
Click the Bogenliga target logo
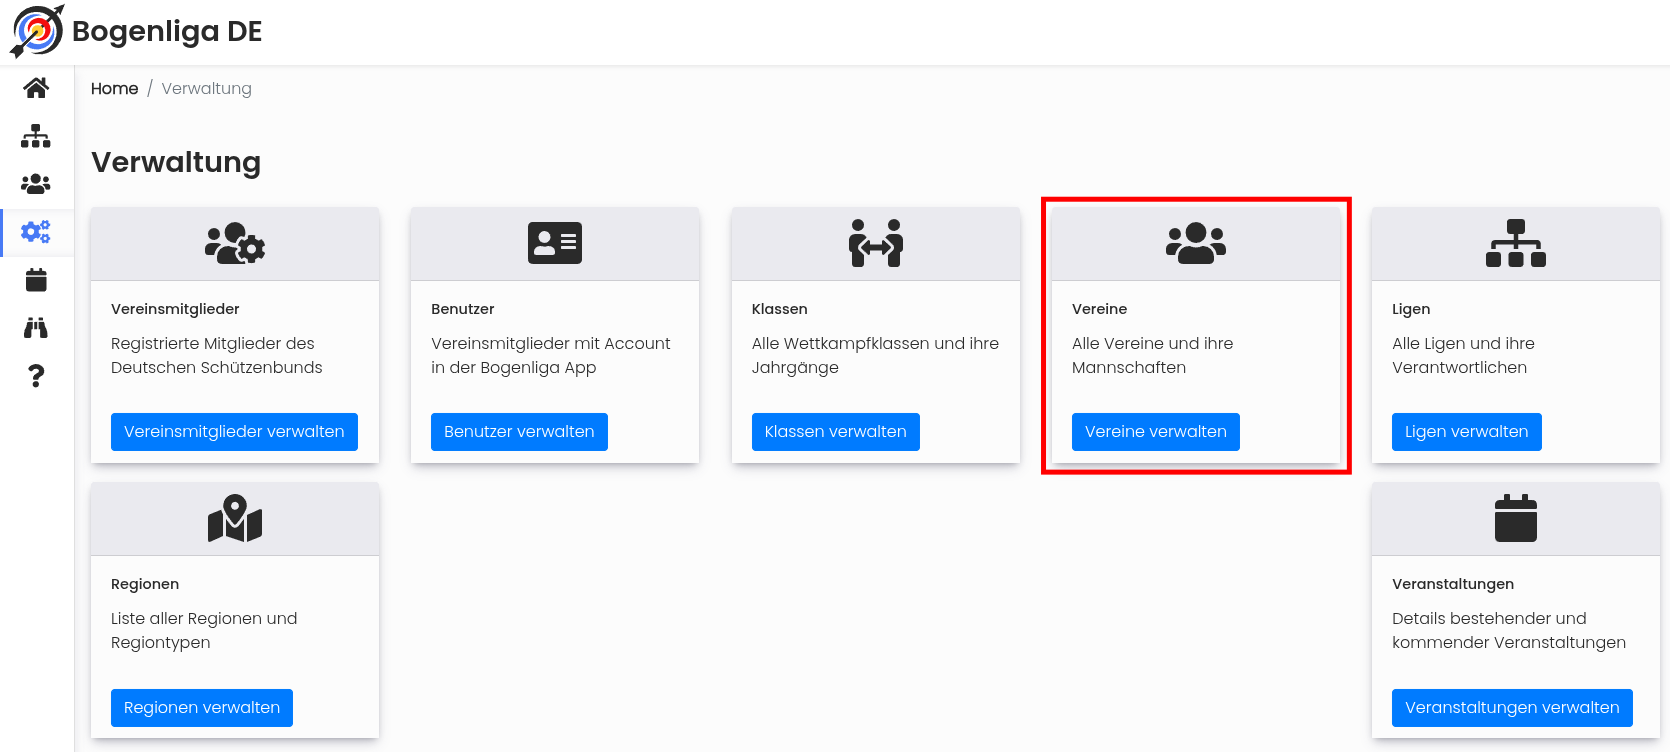(37, 31)
